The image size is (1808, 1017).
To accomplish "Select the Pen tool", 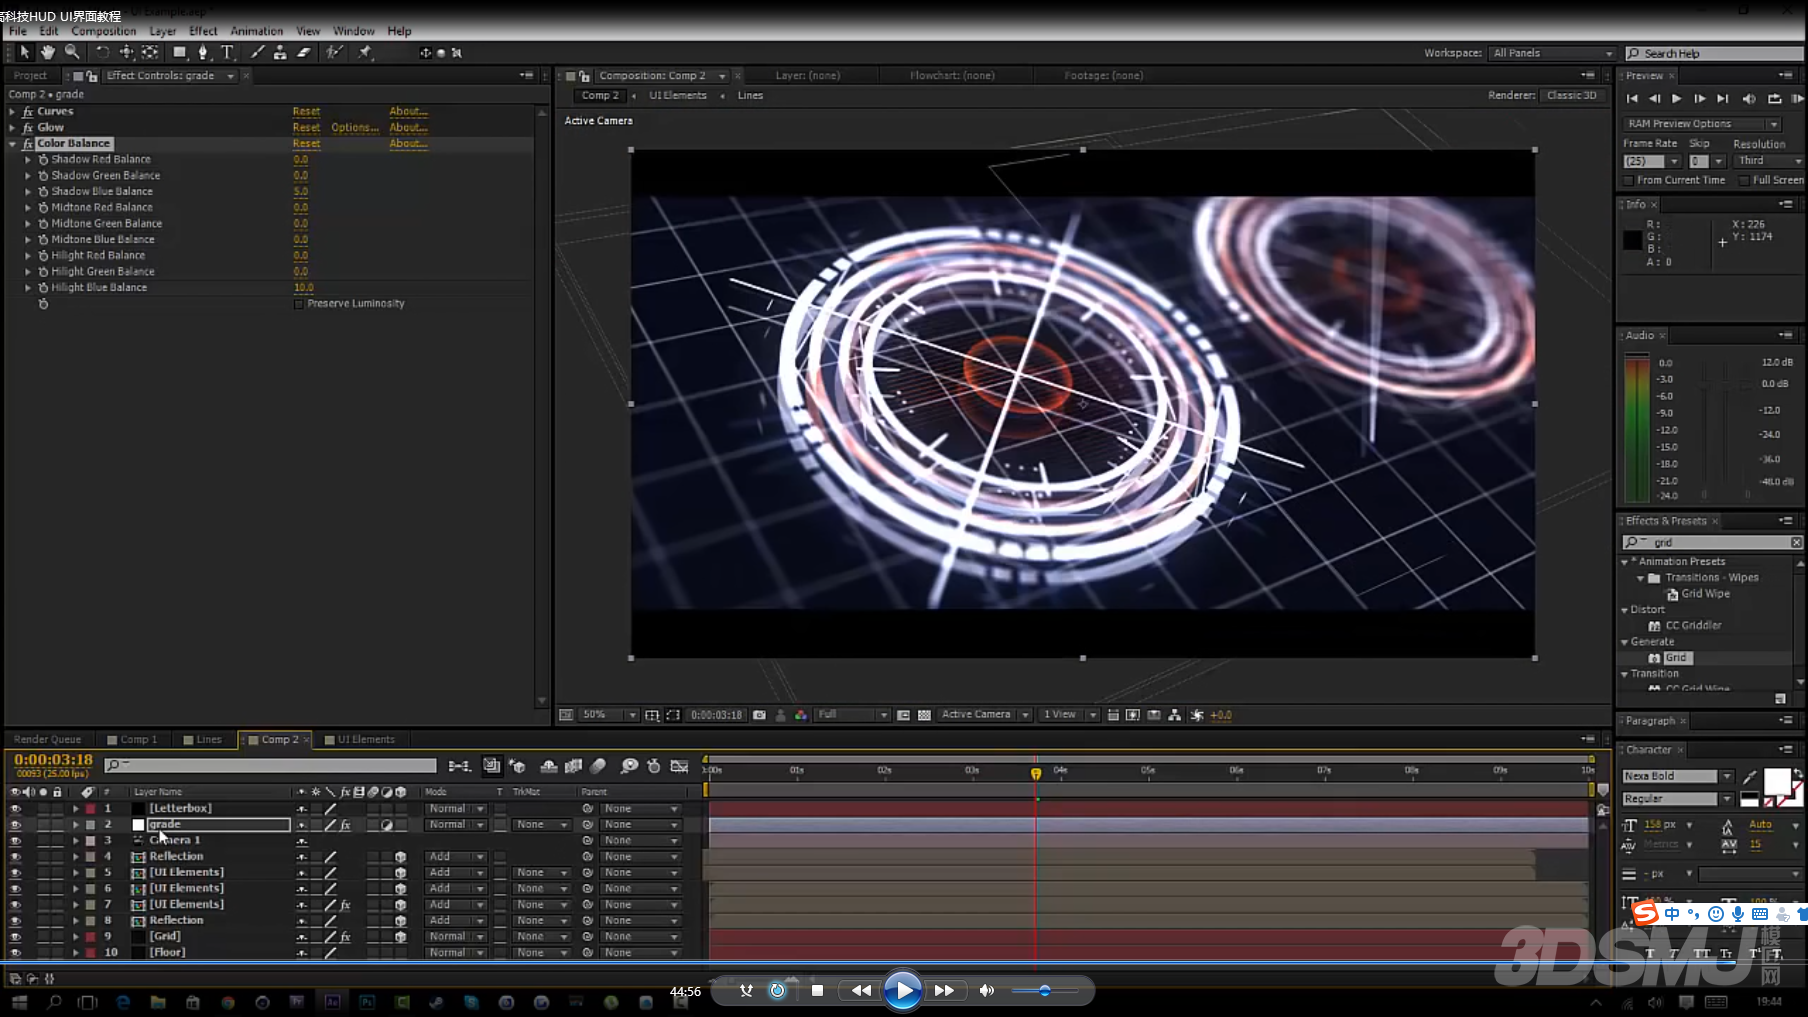I will tap(203, 52).
